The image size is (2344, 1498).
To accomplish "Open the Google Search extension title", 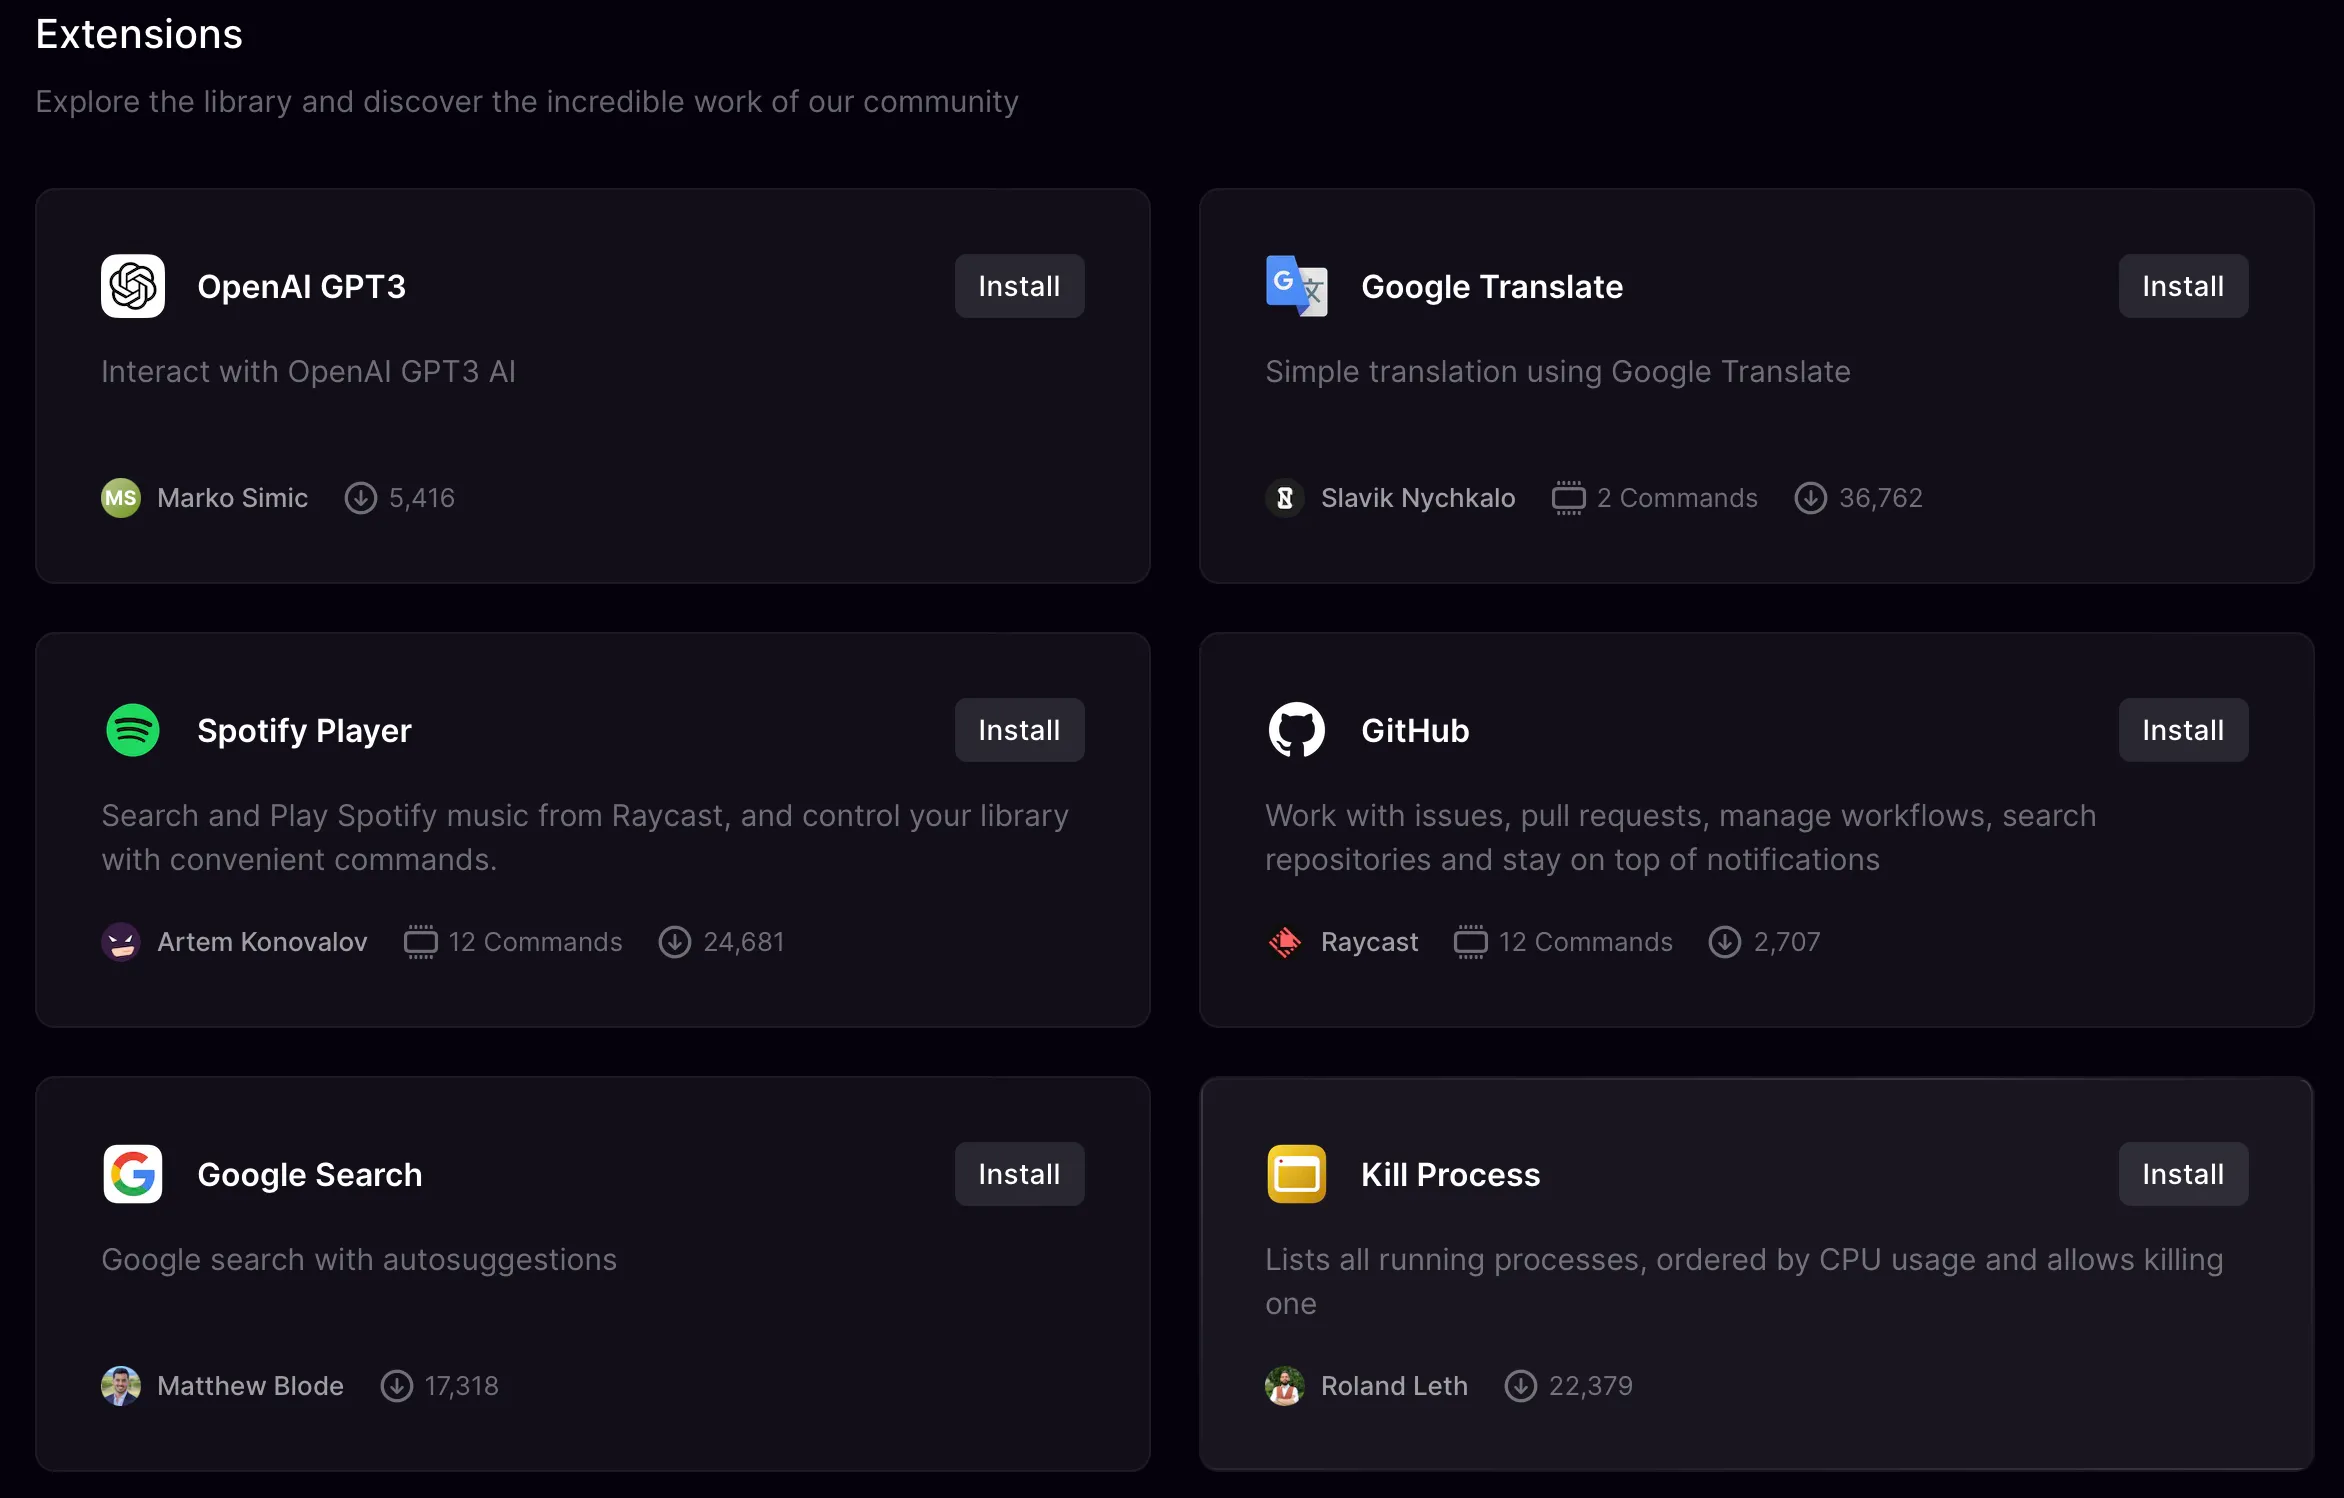I will tap(309, 1174).
